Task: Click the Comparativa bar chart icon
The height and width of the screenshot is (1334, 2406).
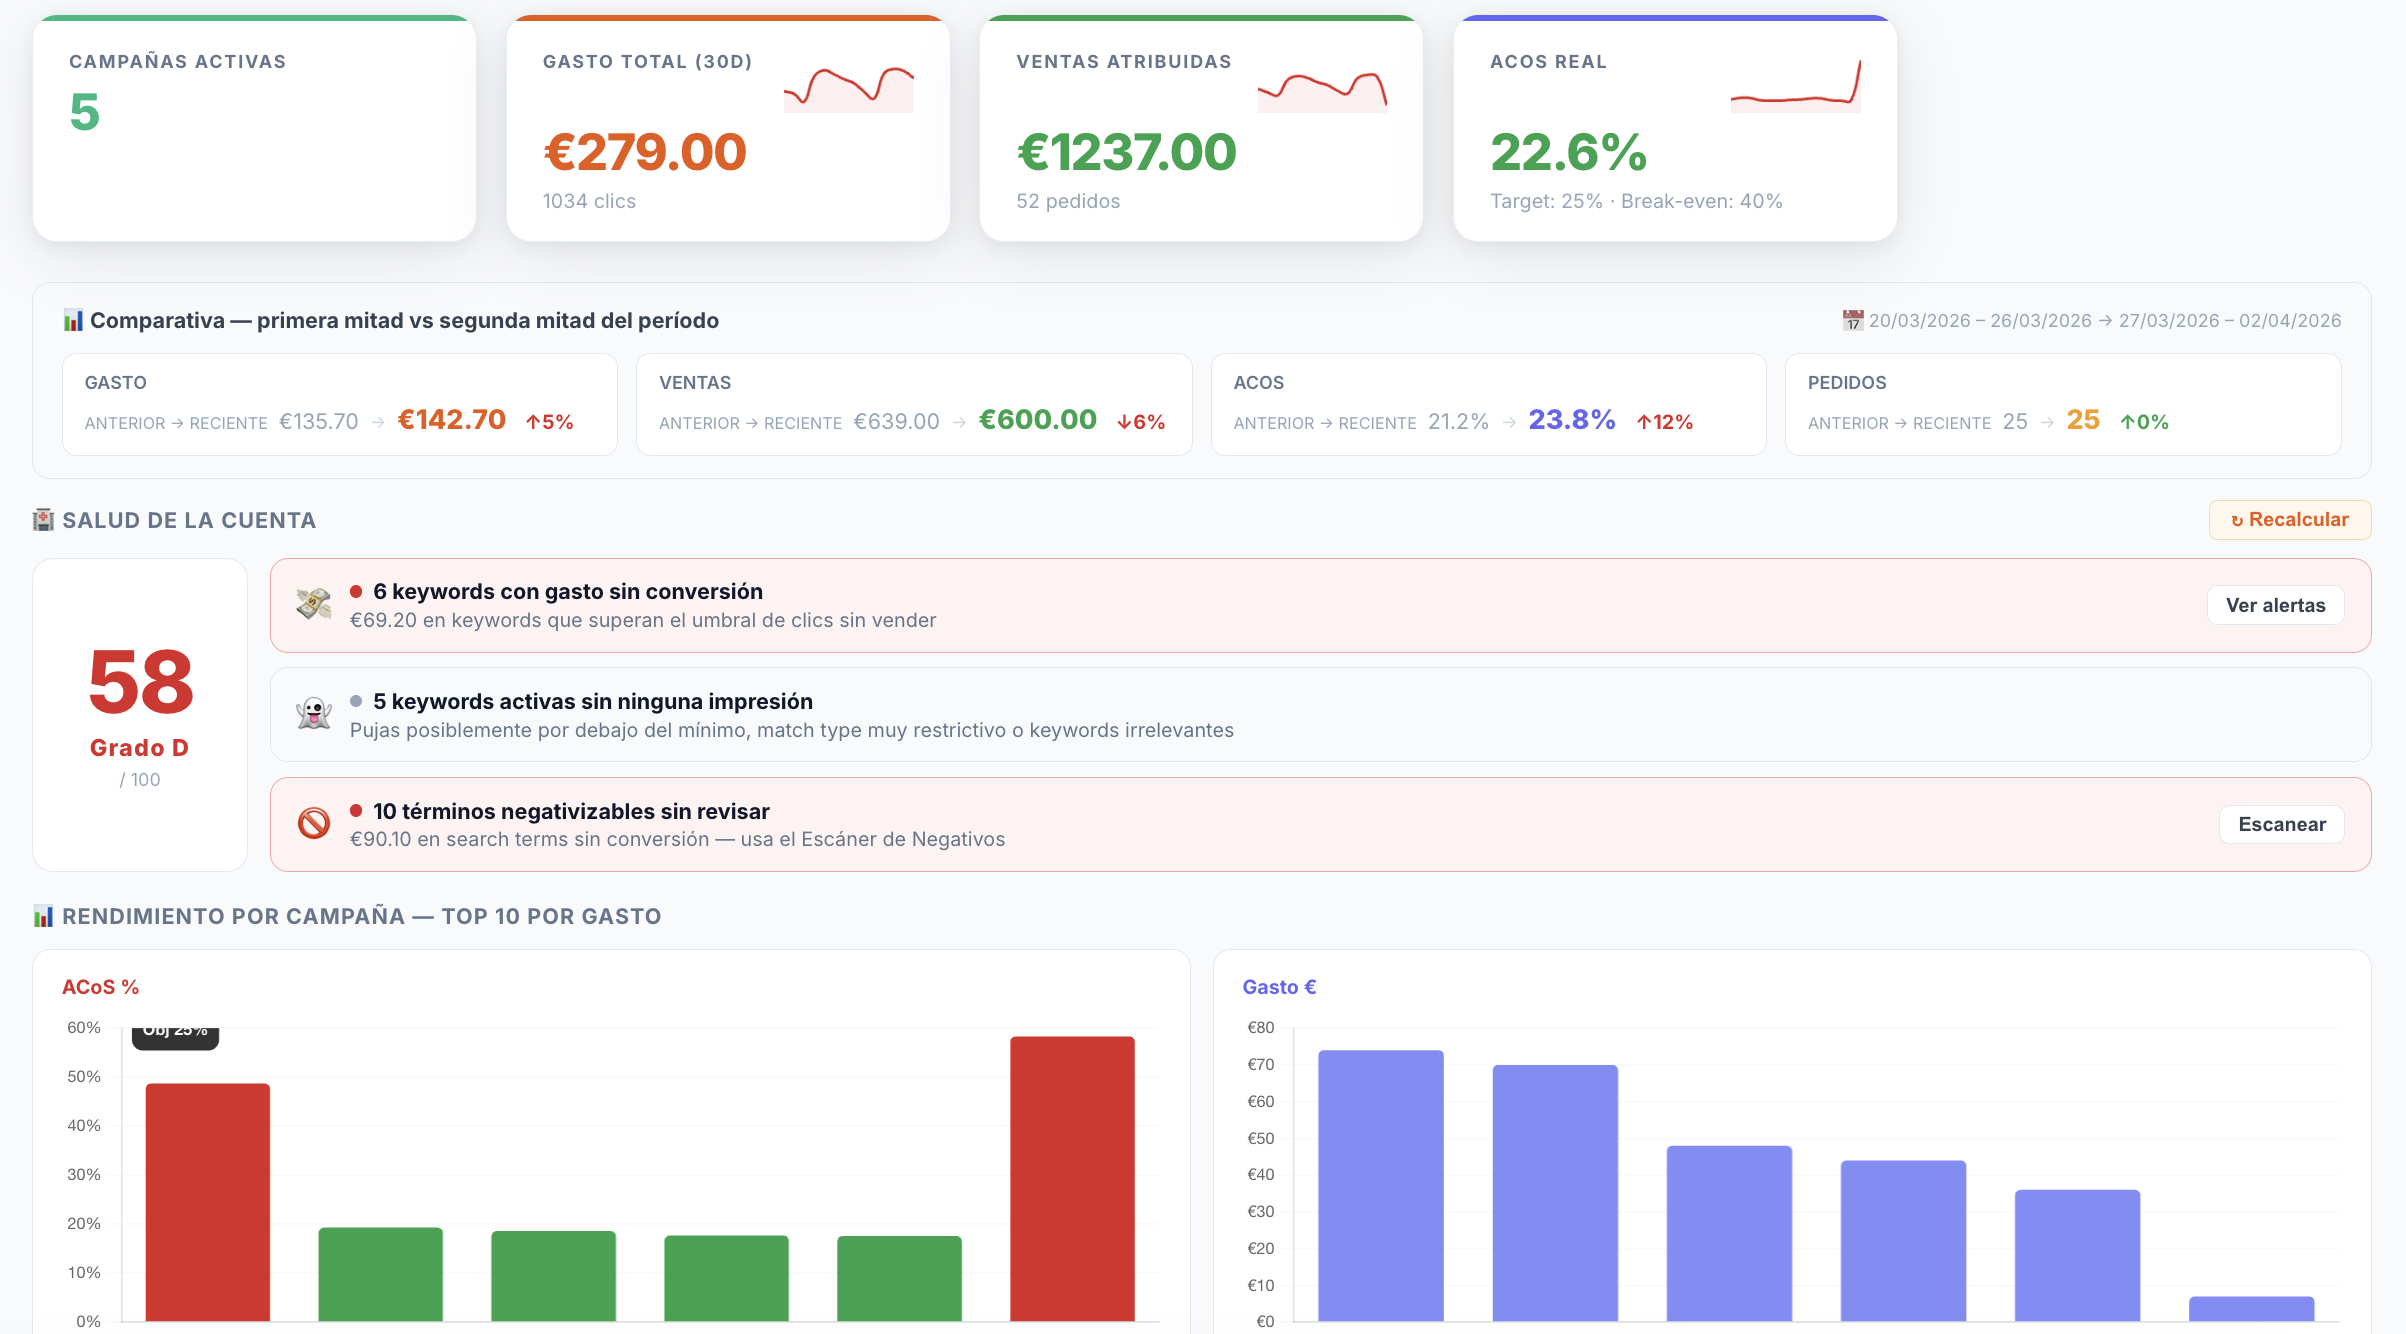Action: [x=73, y=321]
